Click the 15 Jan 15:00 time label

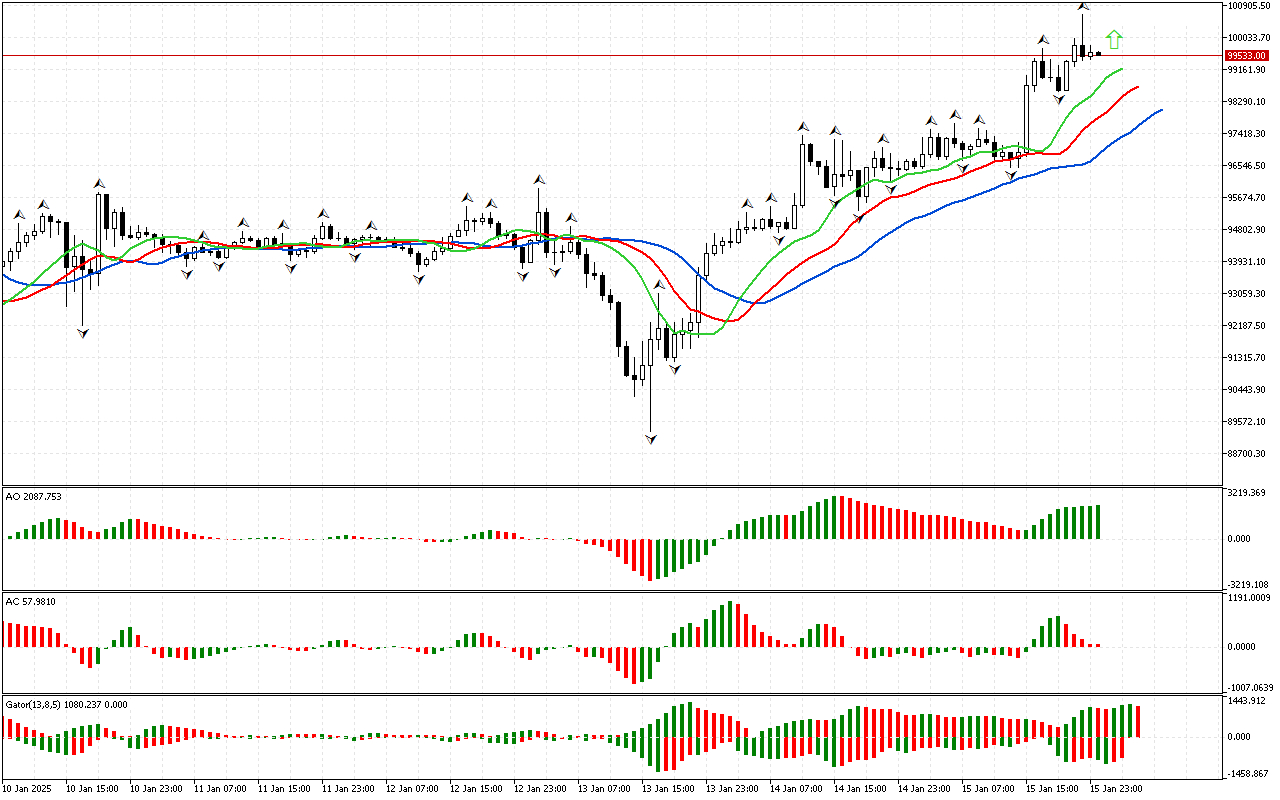[x=1051, y=789]
